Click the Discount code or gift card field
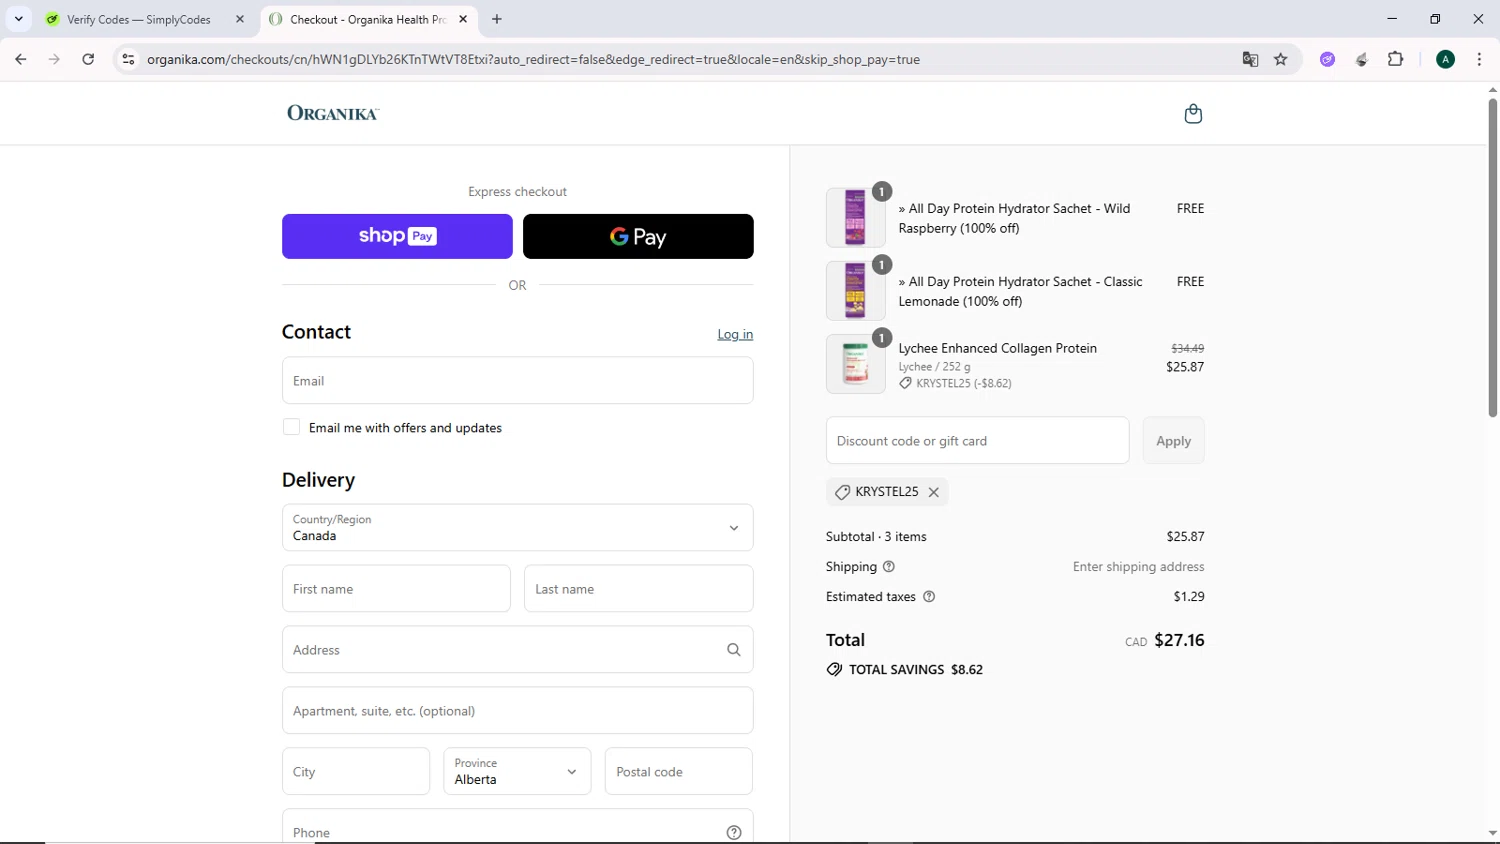The image size is (1500, 844). click(x=978, y=441)
